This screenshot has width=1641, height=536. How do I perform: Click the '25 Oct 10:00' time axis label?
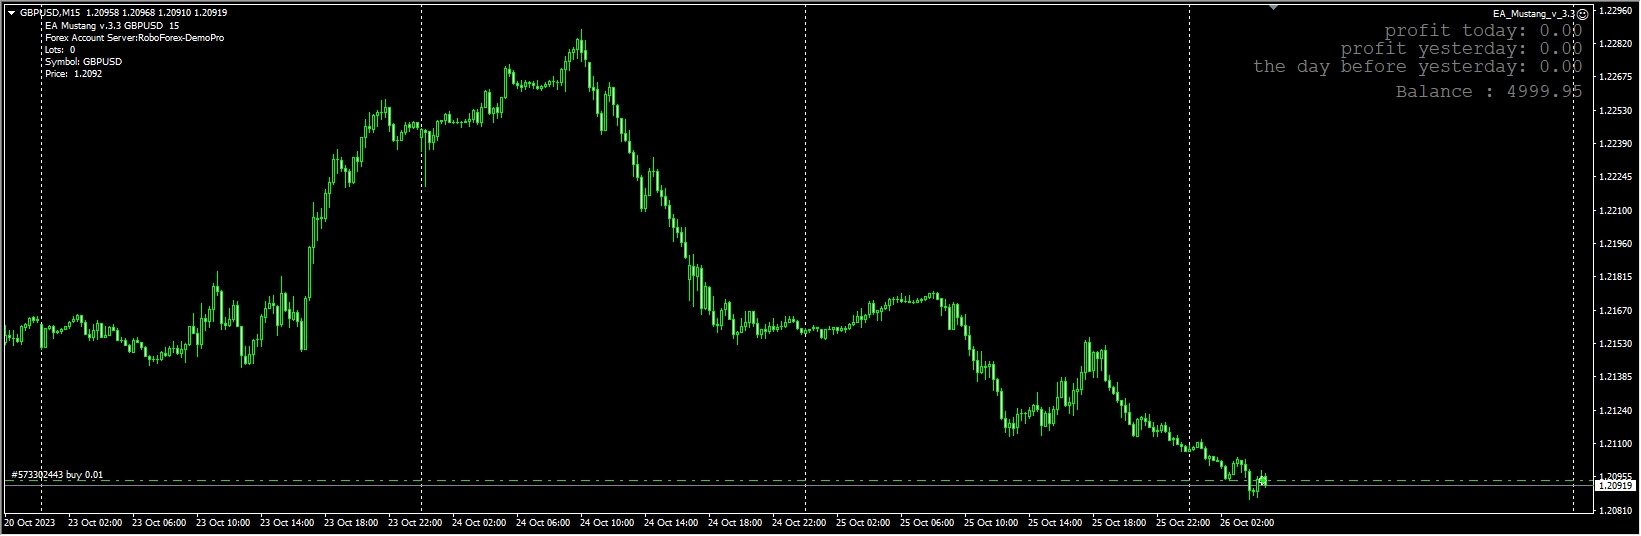pos(989,522)
